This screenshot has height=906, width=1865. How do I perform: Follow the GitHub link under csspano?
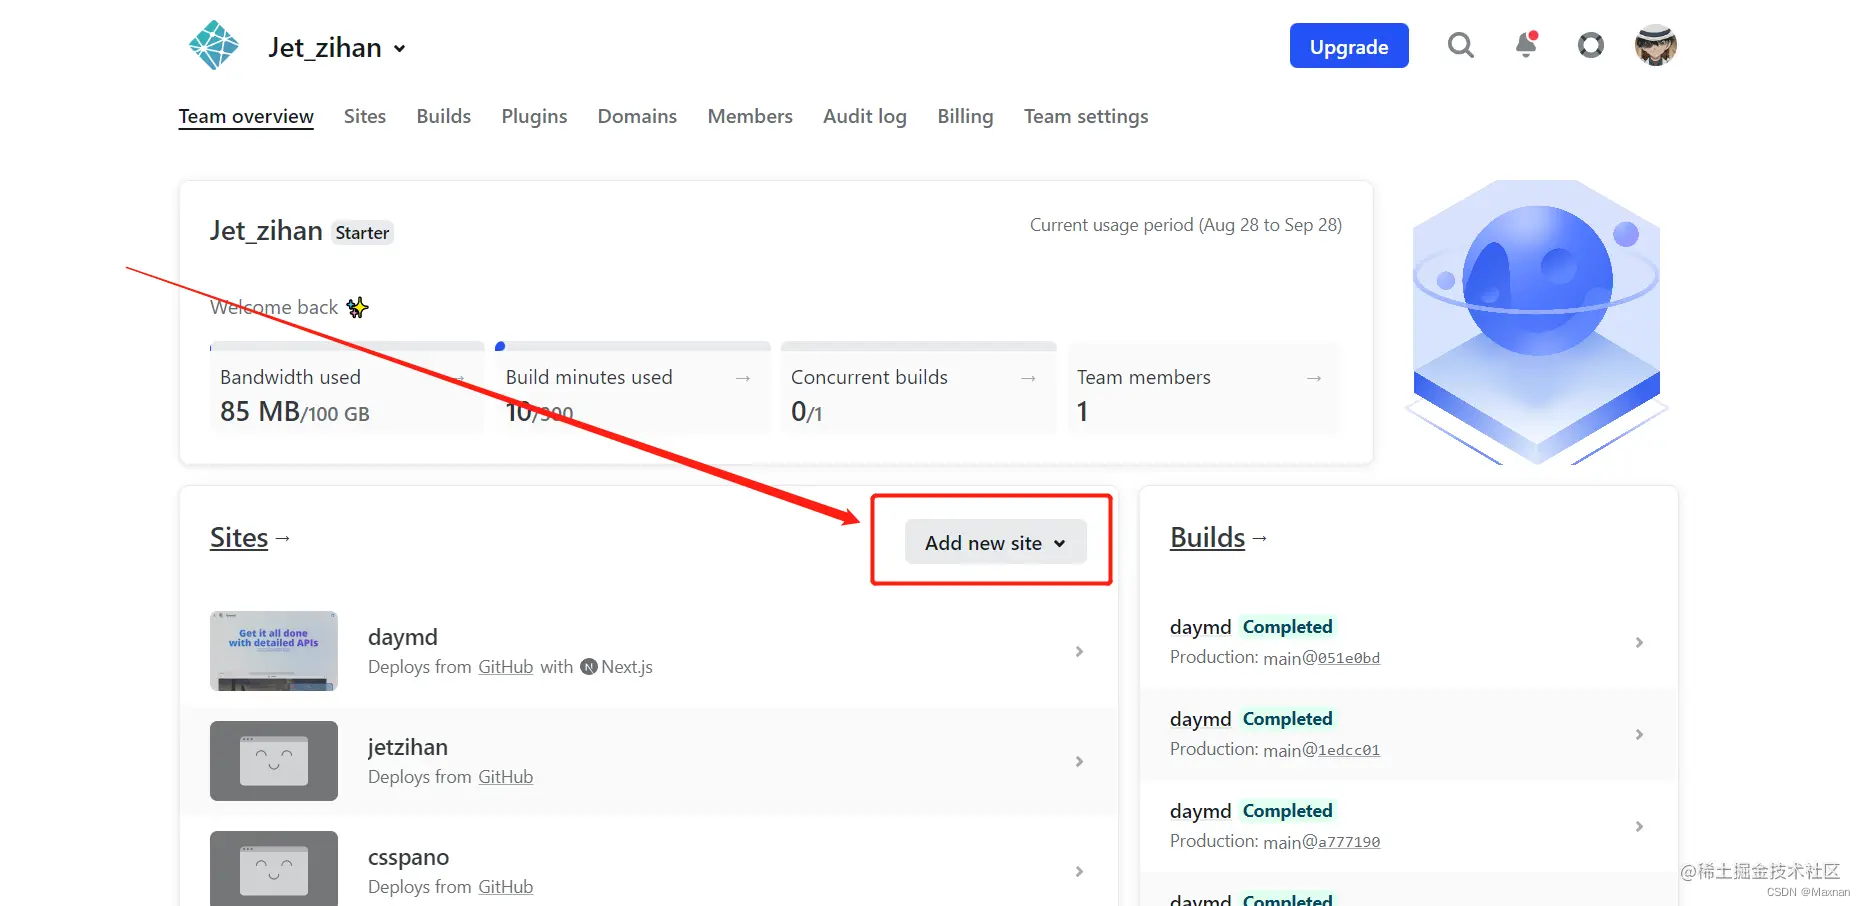(505, 887)
